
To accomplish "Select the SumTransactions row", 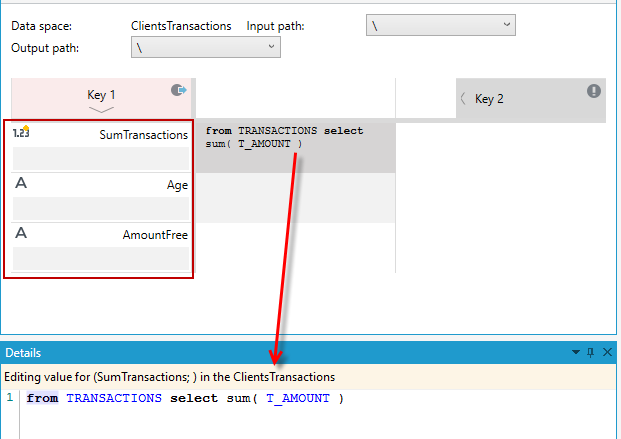I will coord(101,147).
